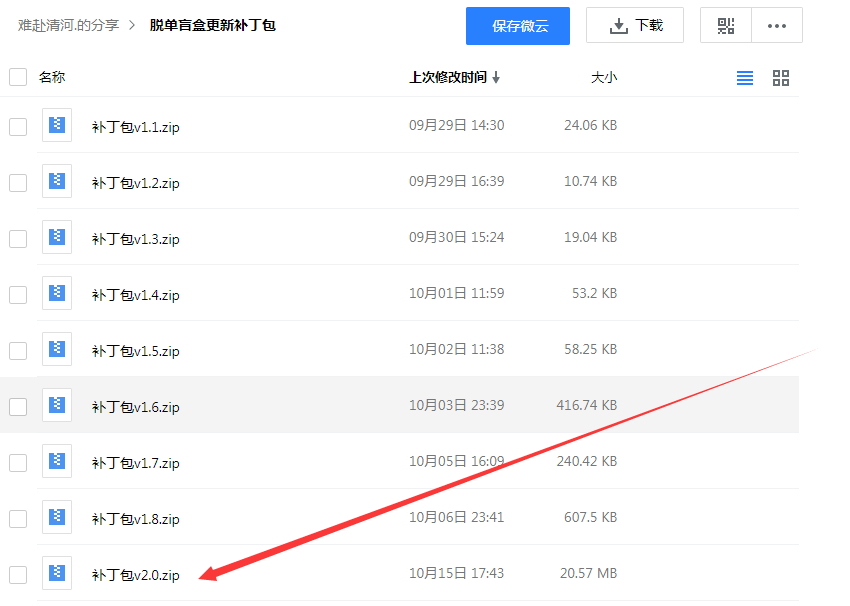Image resolution: width=850 pixels, height=606 pixels.
Task: Click the date 09月29日 14:30
Action: [x=456, y=125]
